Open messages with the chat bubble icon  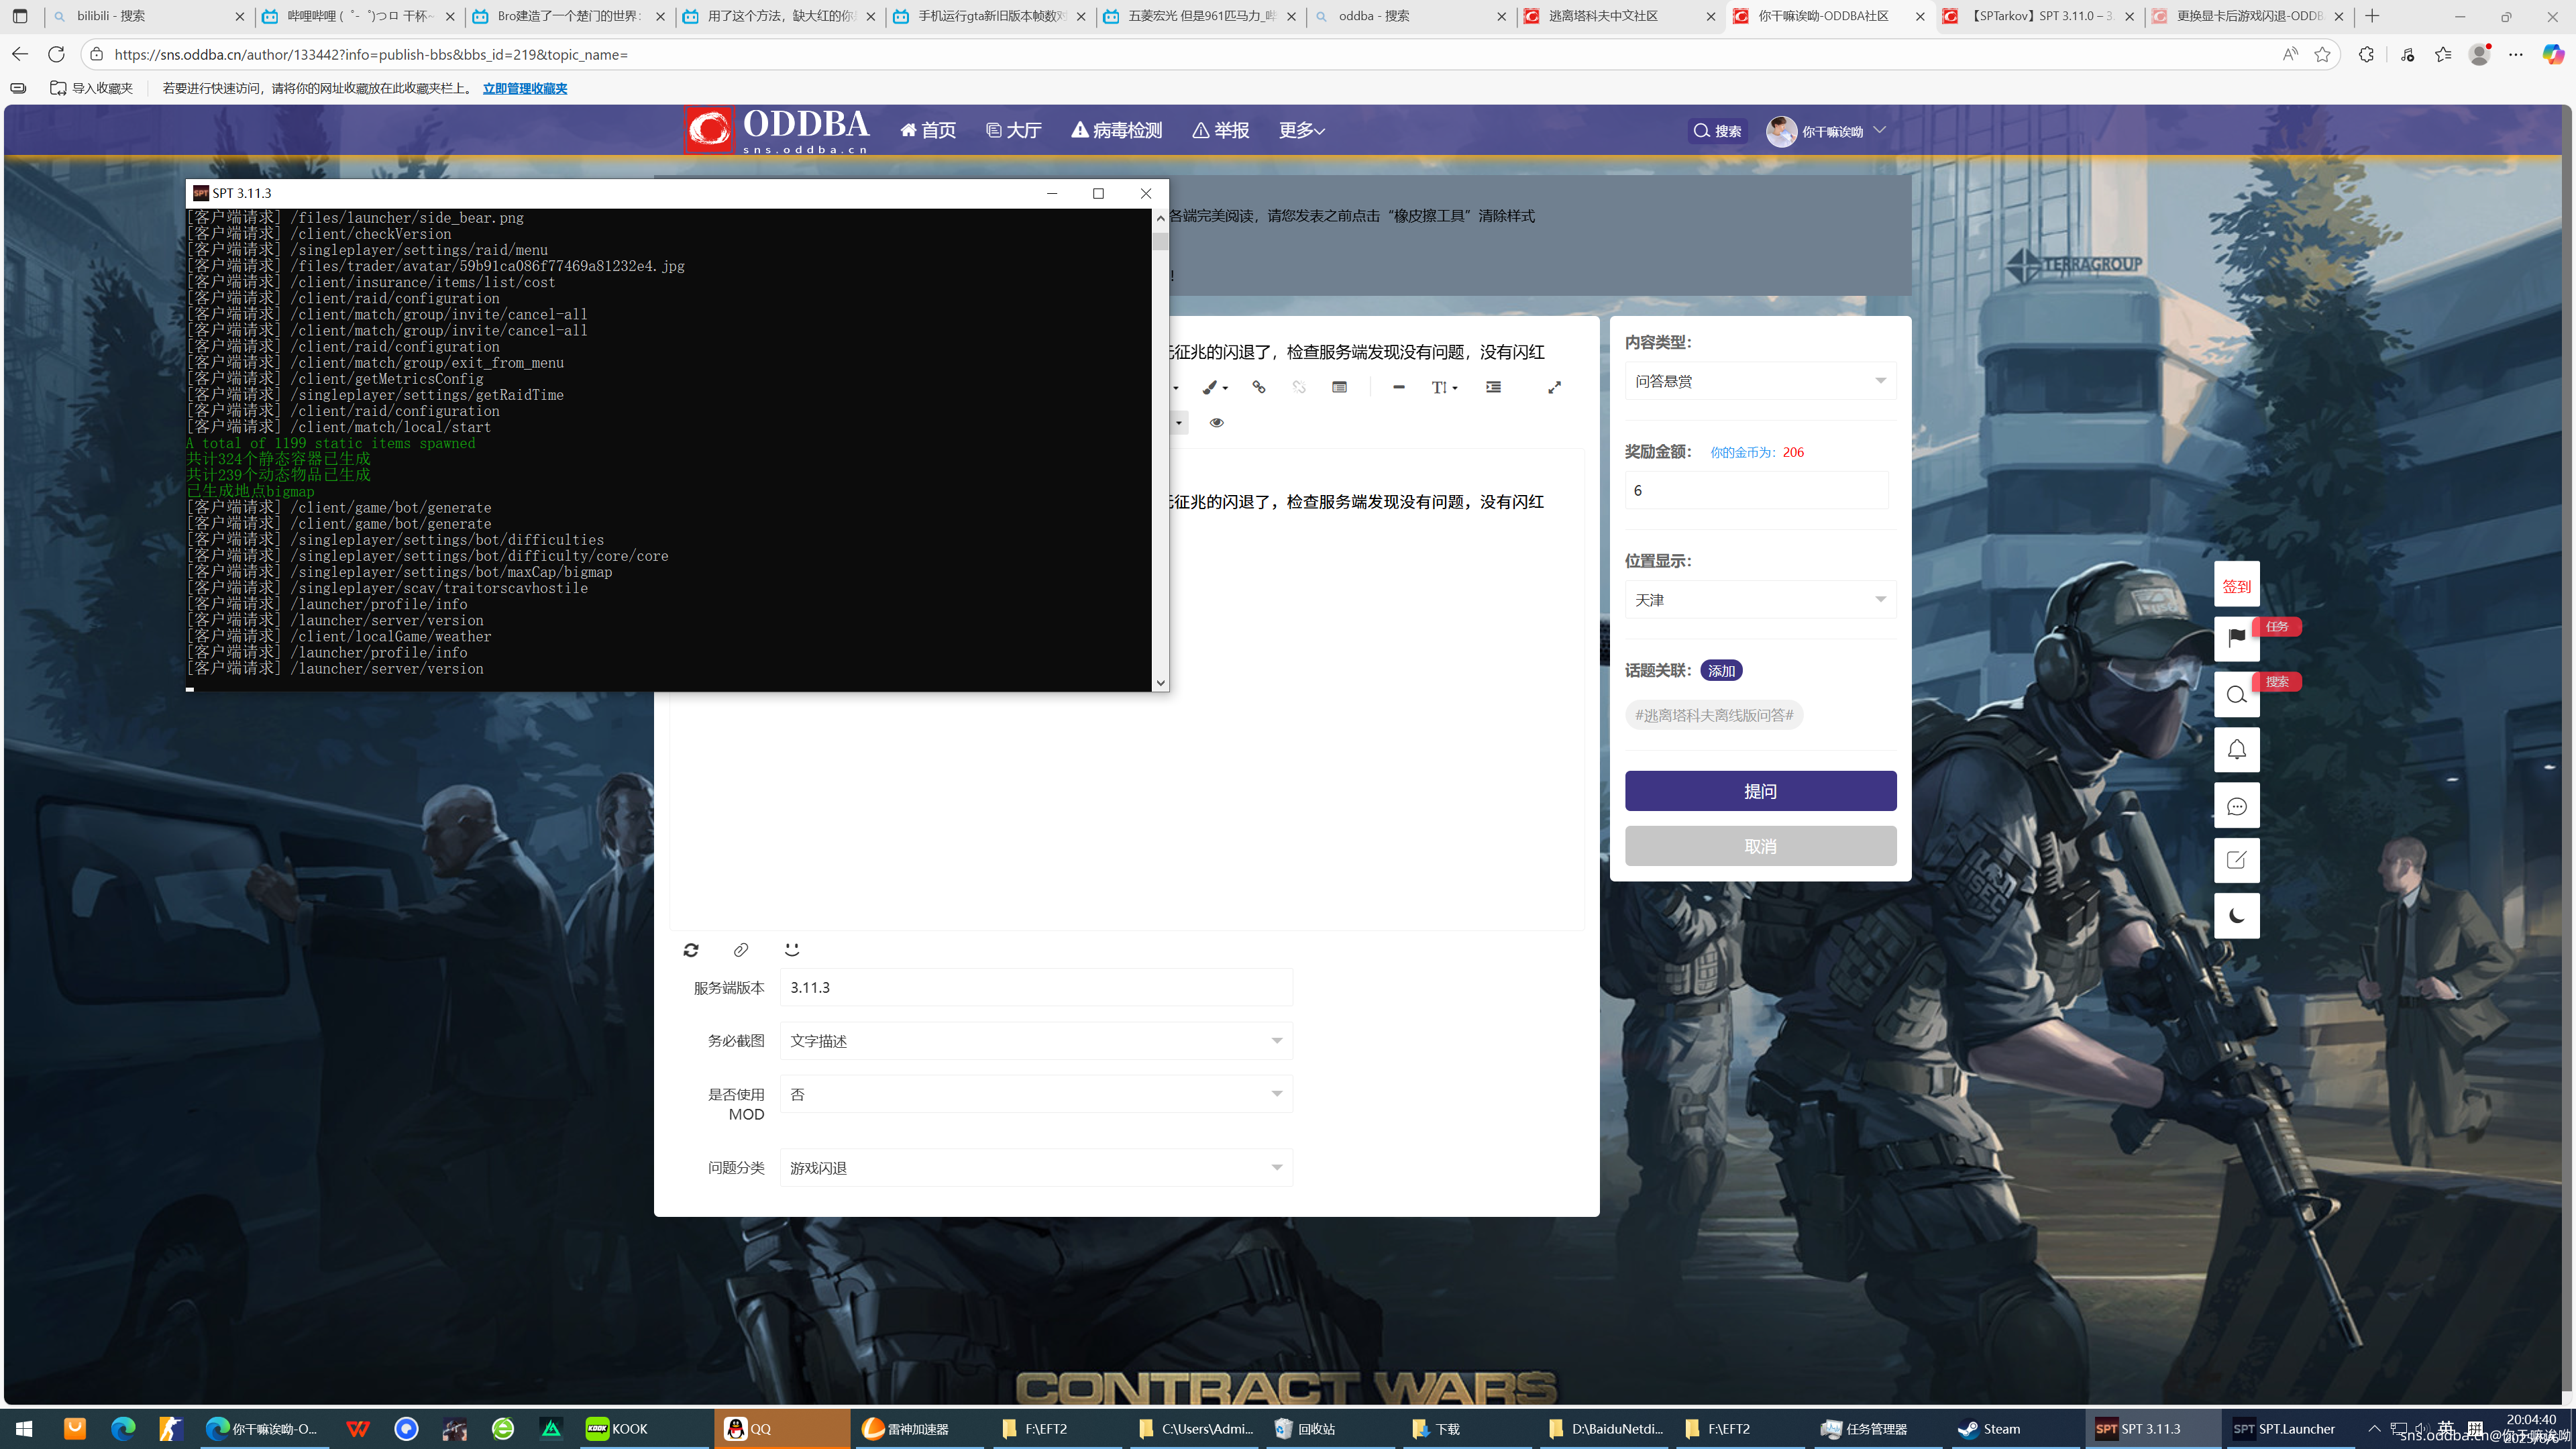[2237, 806]
